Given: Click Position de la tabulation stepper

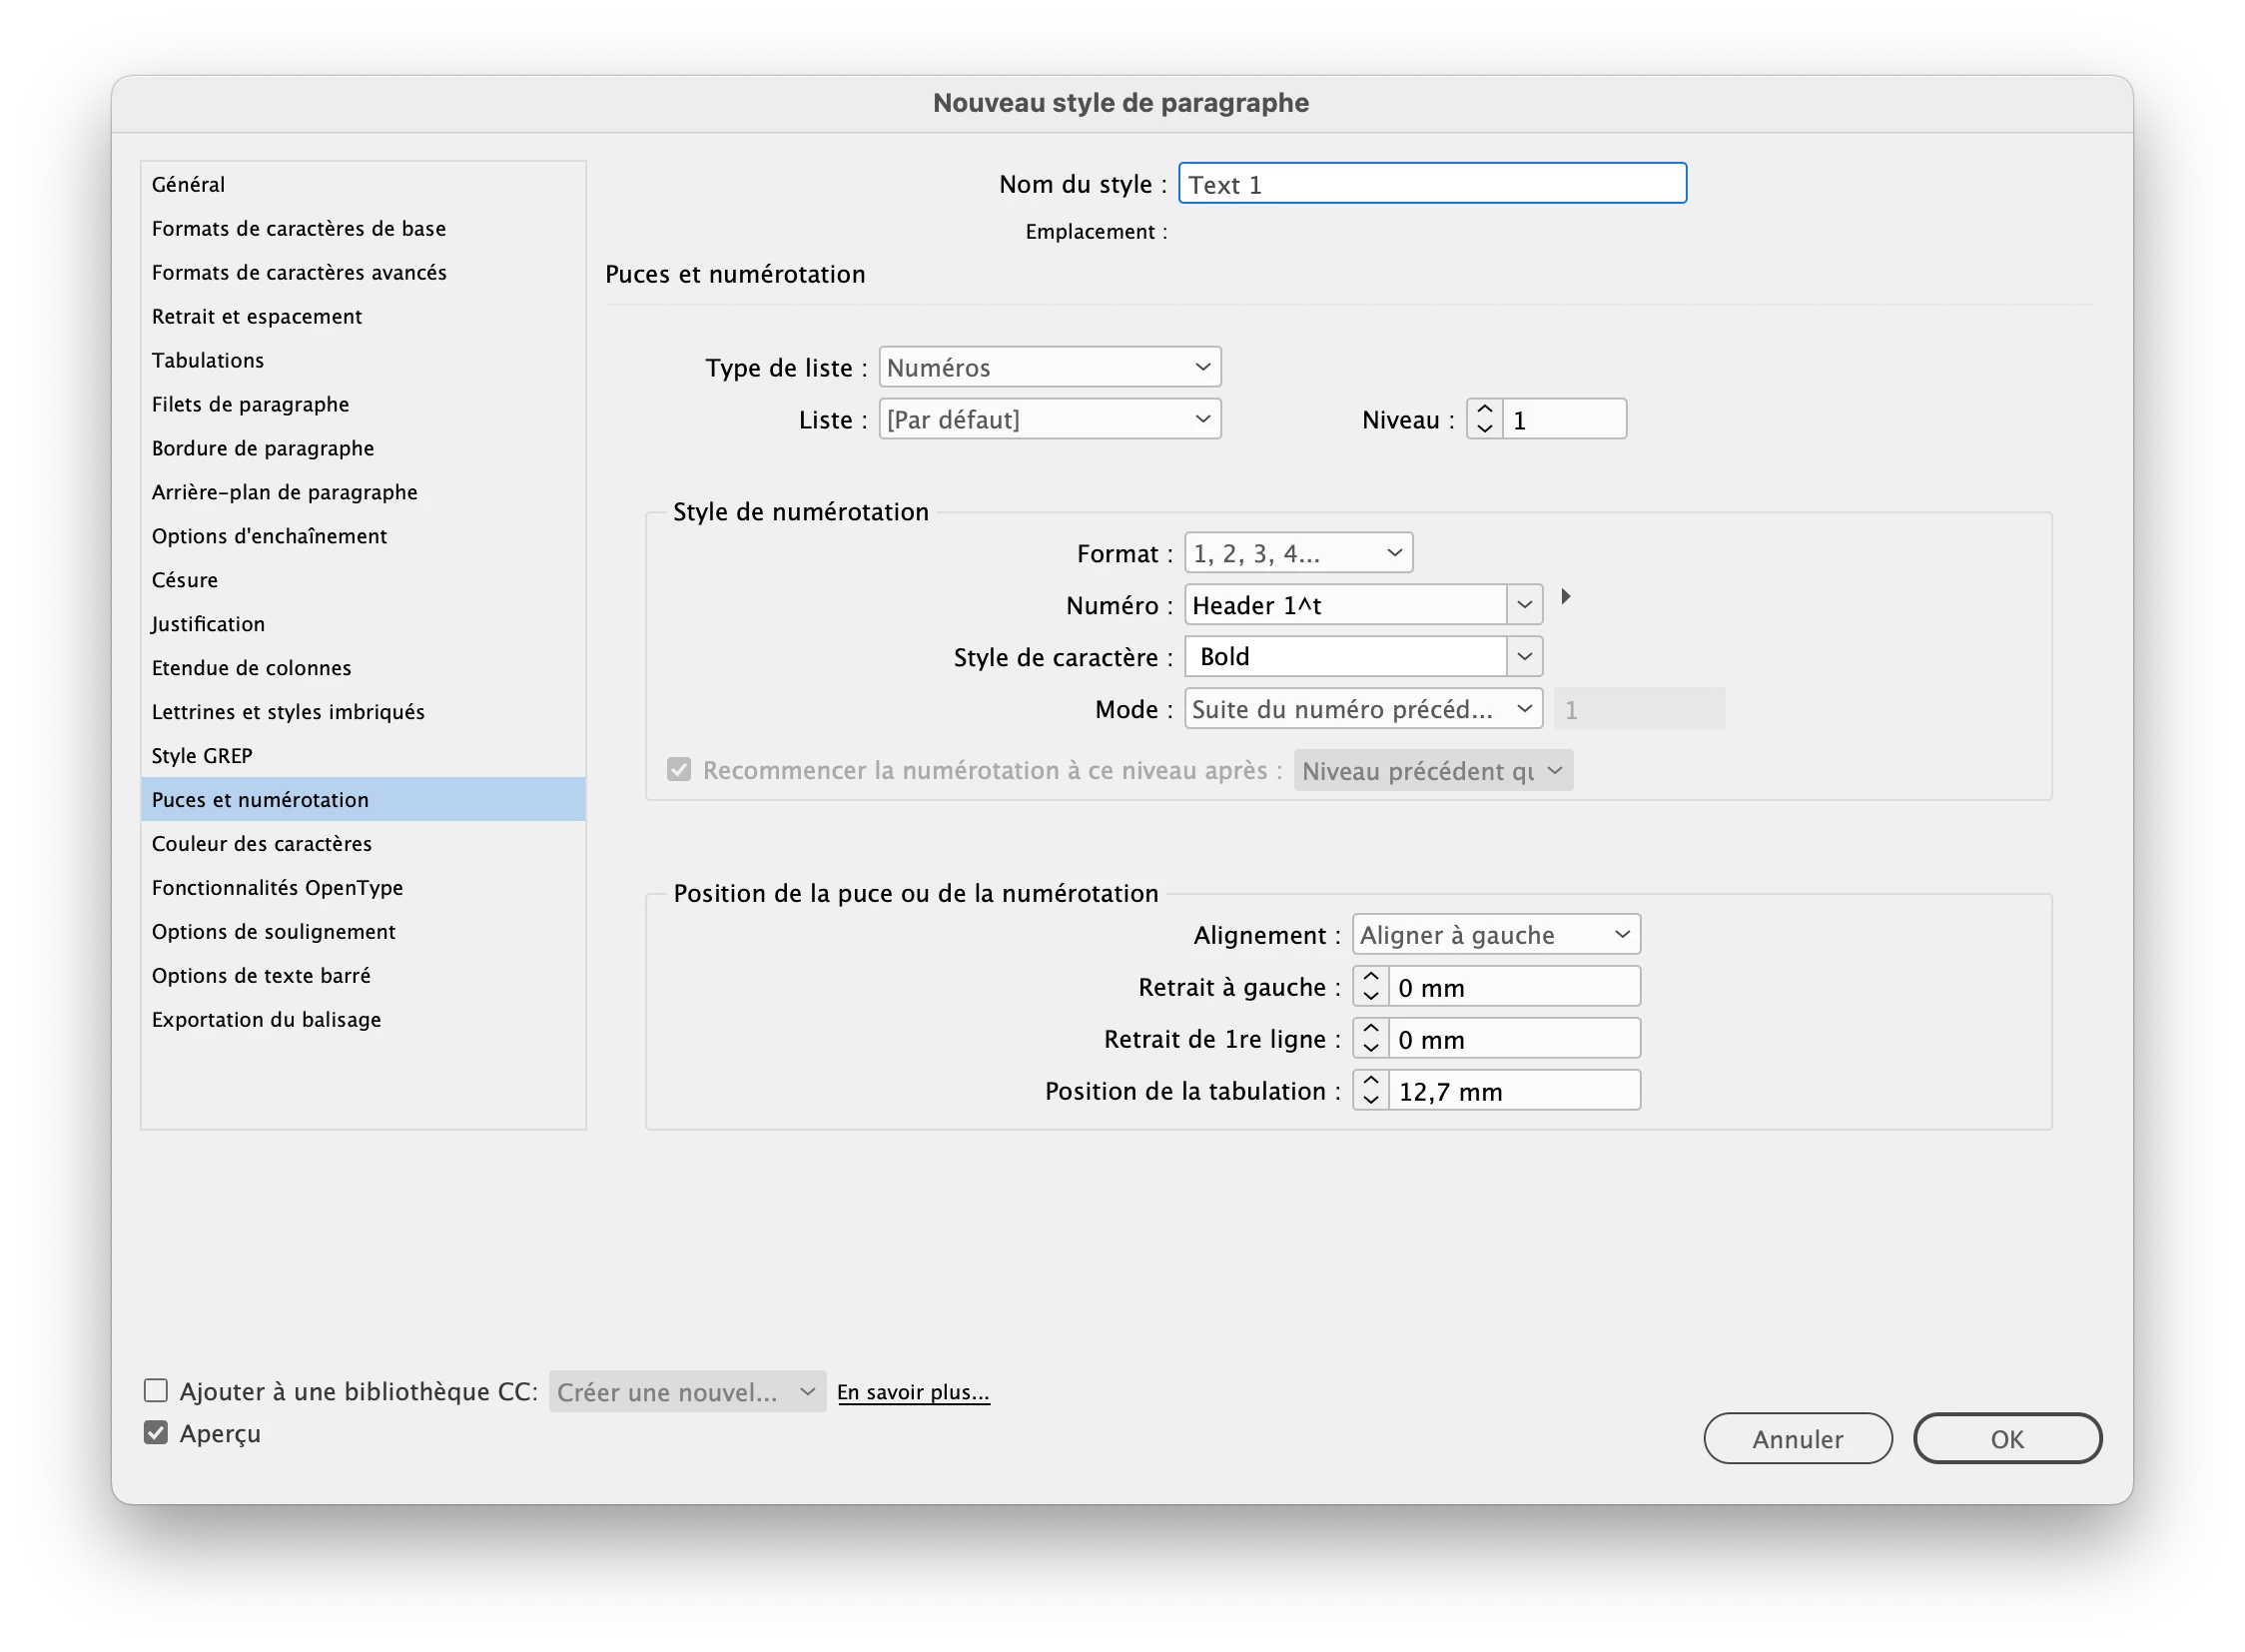Looking at the screenshot, I should [1371, 1090].
